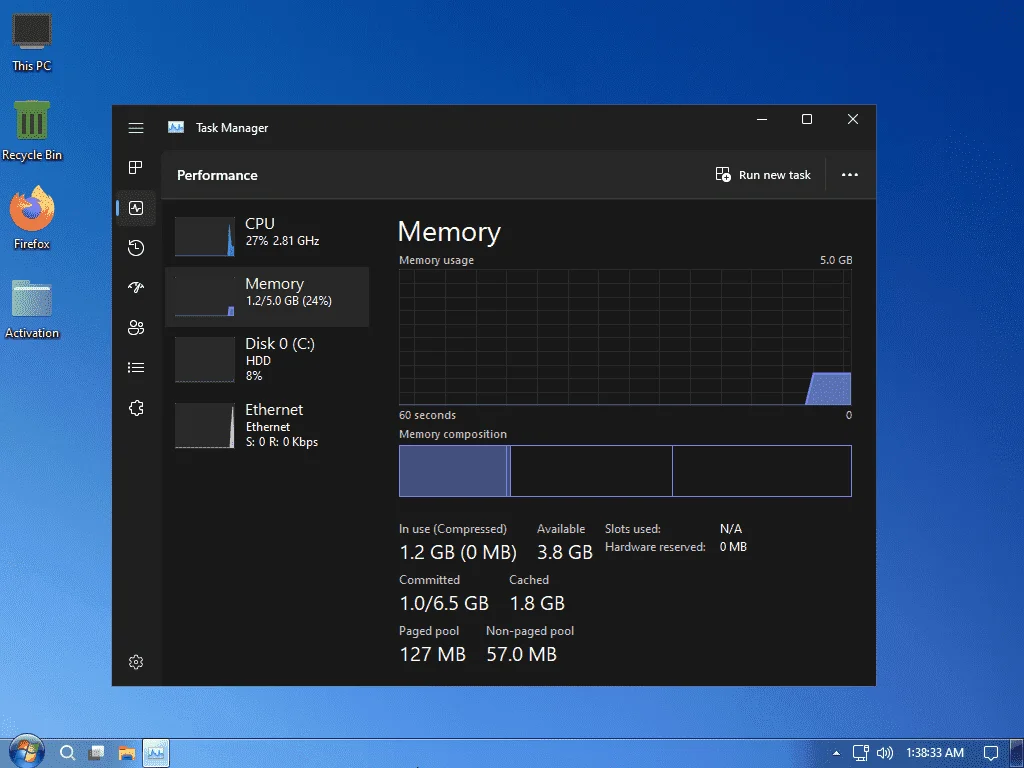Click the Ethernet mini throughput graph thumbnail
Viewport: 1024px width, 768px height.
tap(204, 426)
